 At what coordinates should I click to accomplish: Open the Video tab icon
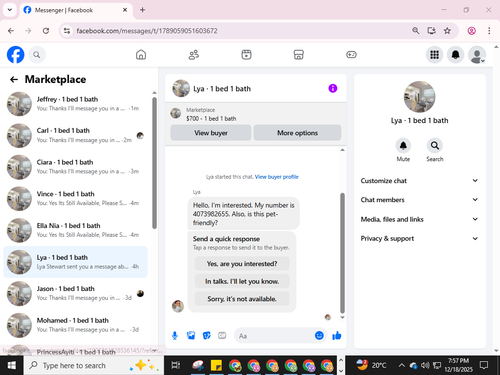click(x=246, y=55)
